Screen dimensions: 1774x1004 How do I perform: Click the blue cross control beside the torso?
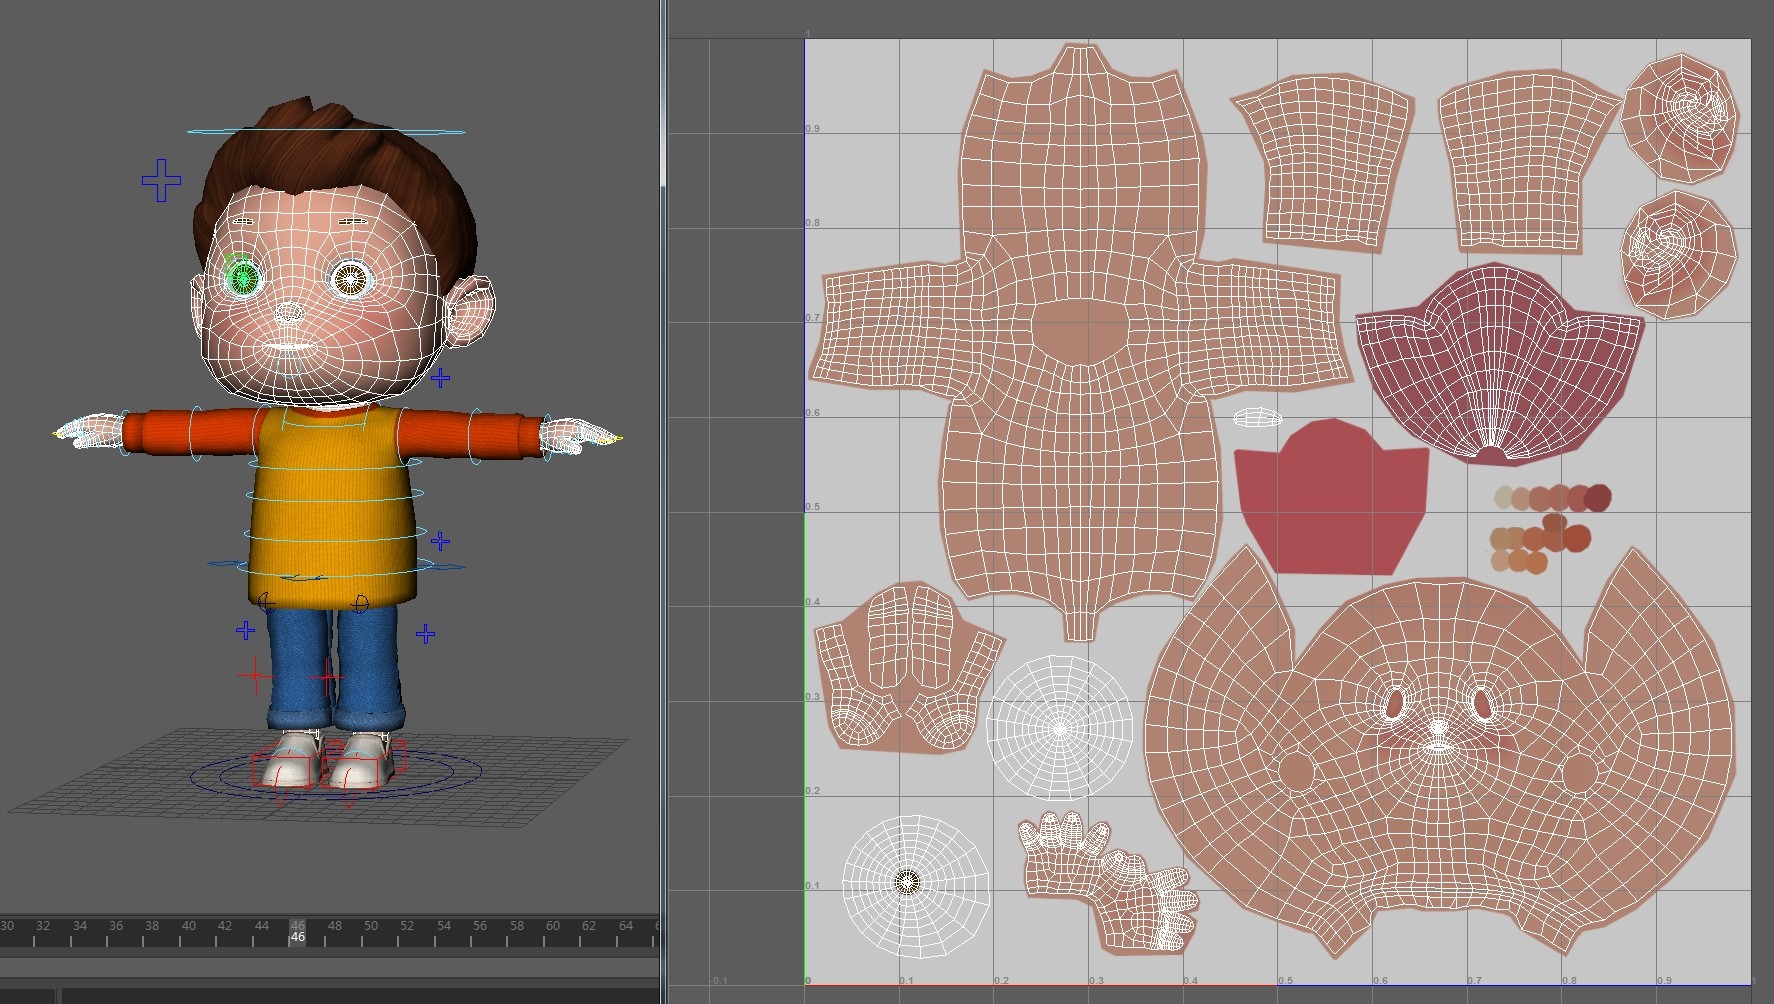[x=438, y=538]
